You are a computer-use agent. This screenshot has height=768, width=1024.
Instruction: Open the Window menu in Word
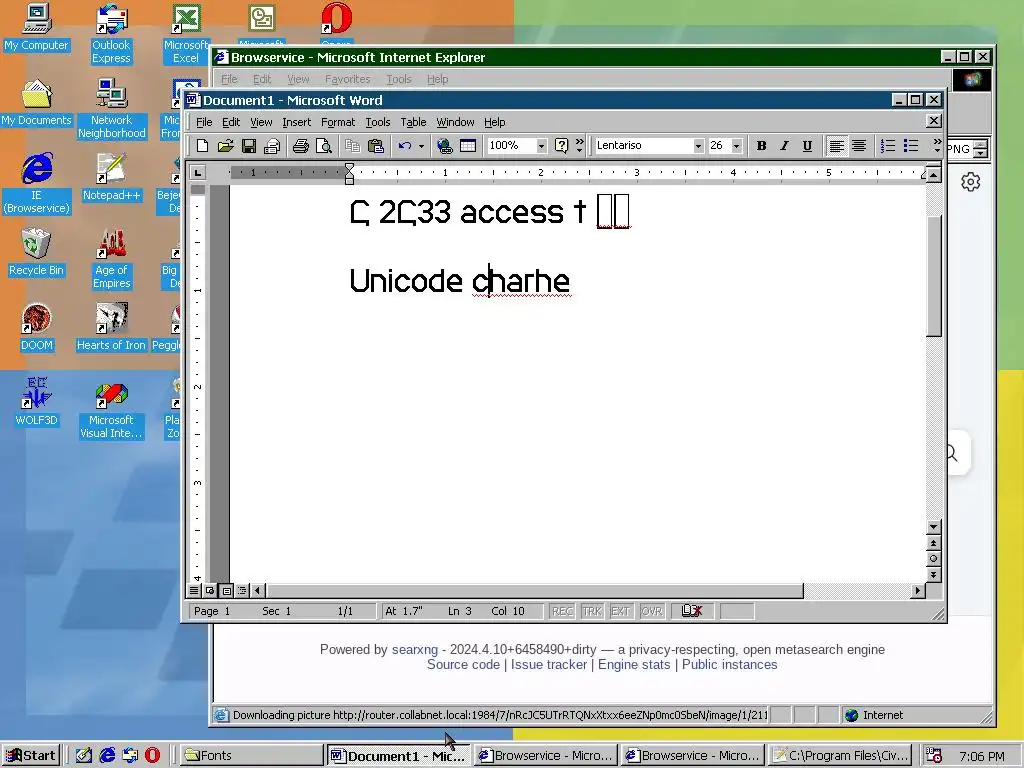tap(455, 122)
